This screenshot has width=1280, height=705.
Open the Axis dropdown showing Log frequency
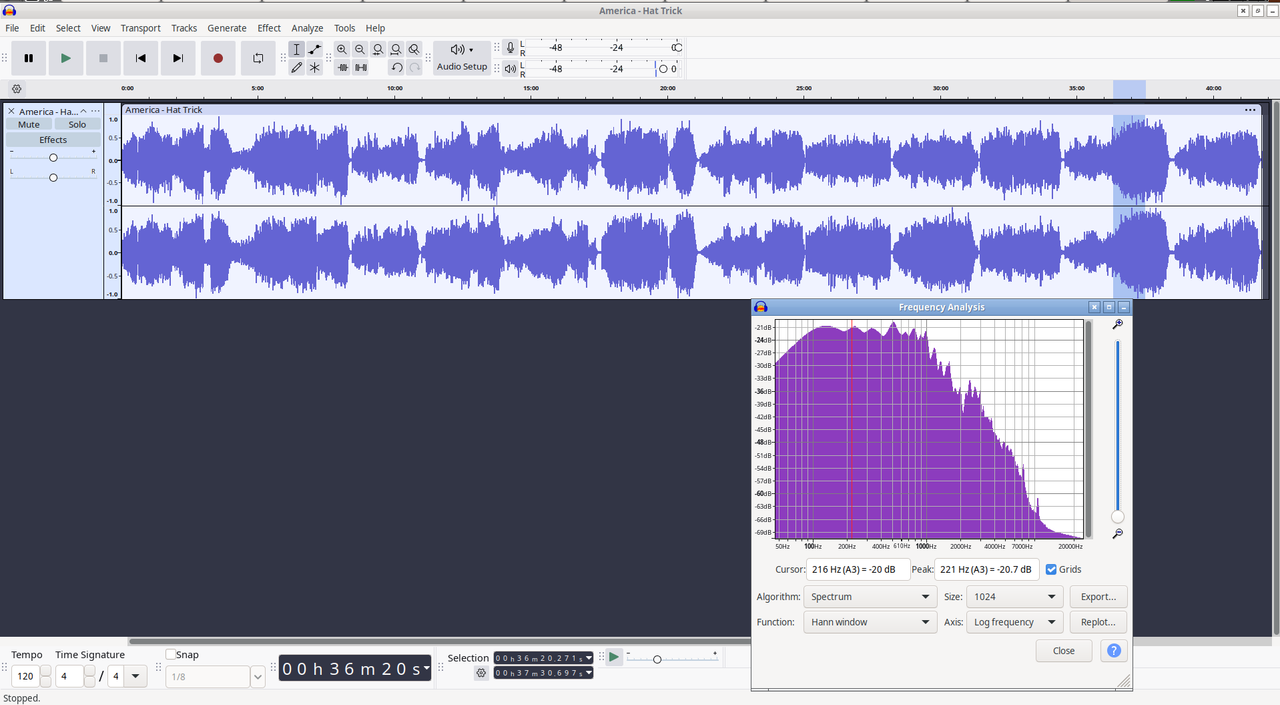(x=1013, y=622)
